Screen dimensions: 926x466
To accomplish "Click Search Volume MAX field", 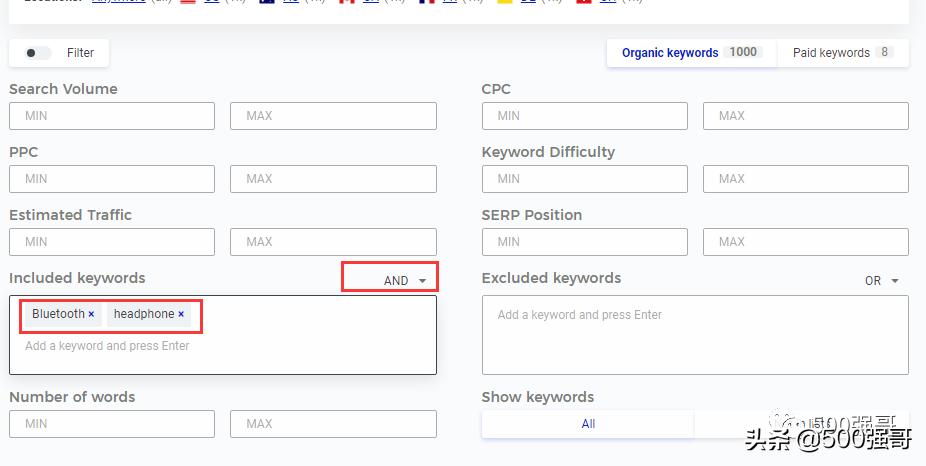I will [333, 116].
